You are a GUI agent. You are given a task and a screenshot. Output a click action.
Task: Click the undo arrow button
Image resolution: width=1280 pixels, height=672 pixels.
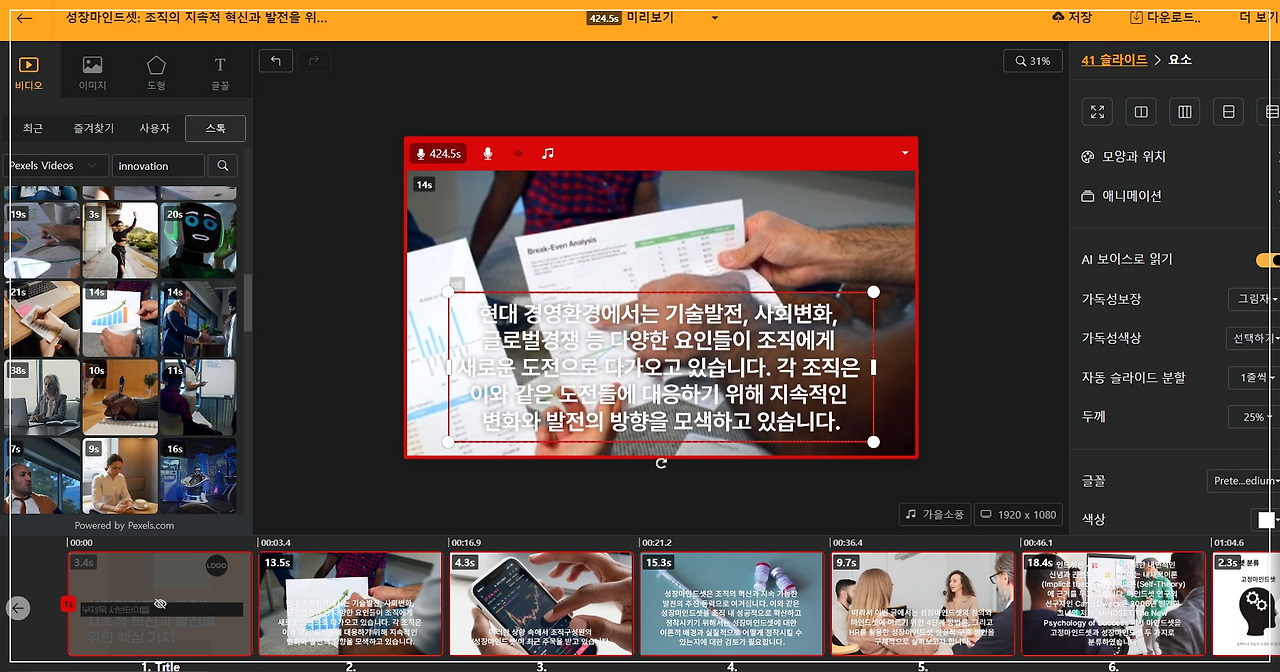tap(275, 61)
